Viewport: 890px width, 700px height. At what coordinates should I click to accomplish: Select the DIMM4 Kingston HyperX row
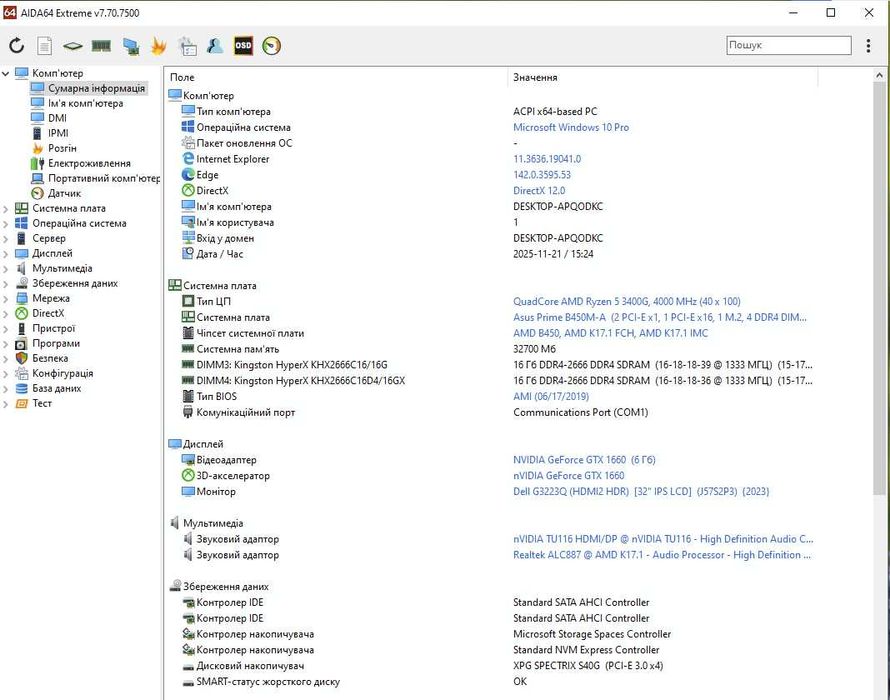tap(497, 381)
